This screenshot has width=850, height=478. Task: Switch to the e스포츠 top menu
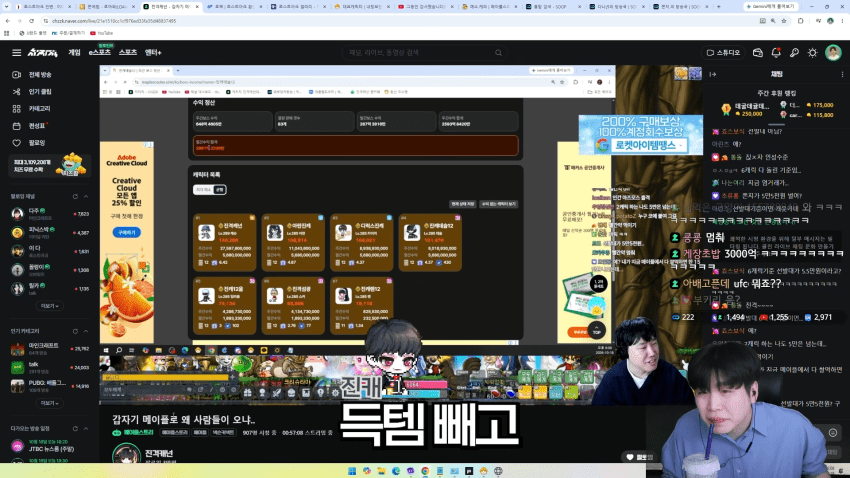100,53
